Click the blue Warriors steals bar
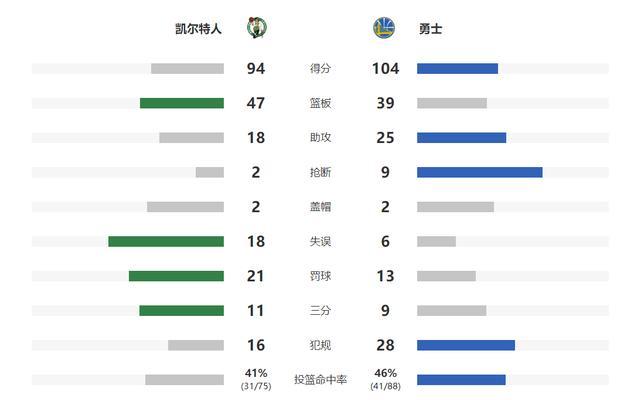Screen dimensions: 641x400 480,172
